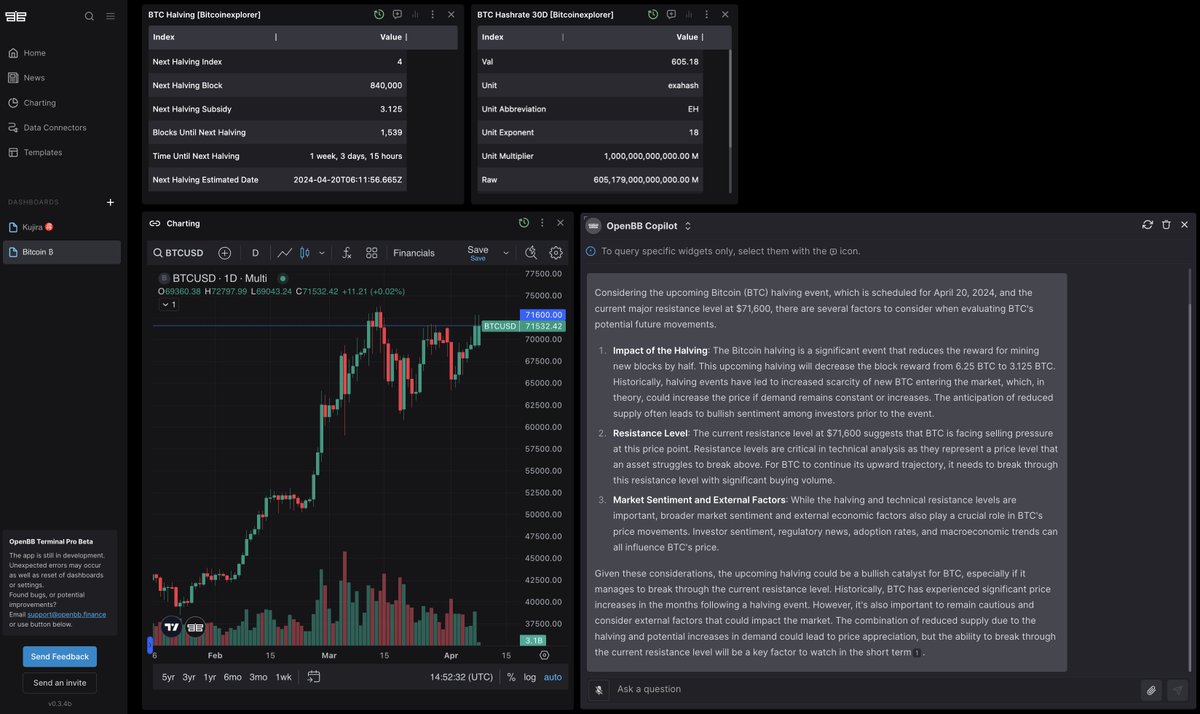The width and height of the screenshot is (1200, 714).
Task: Click the Next Halving Block value 840,000
Action: 386,85
